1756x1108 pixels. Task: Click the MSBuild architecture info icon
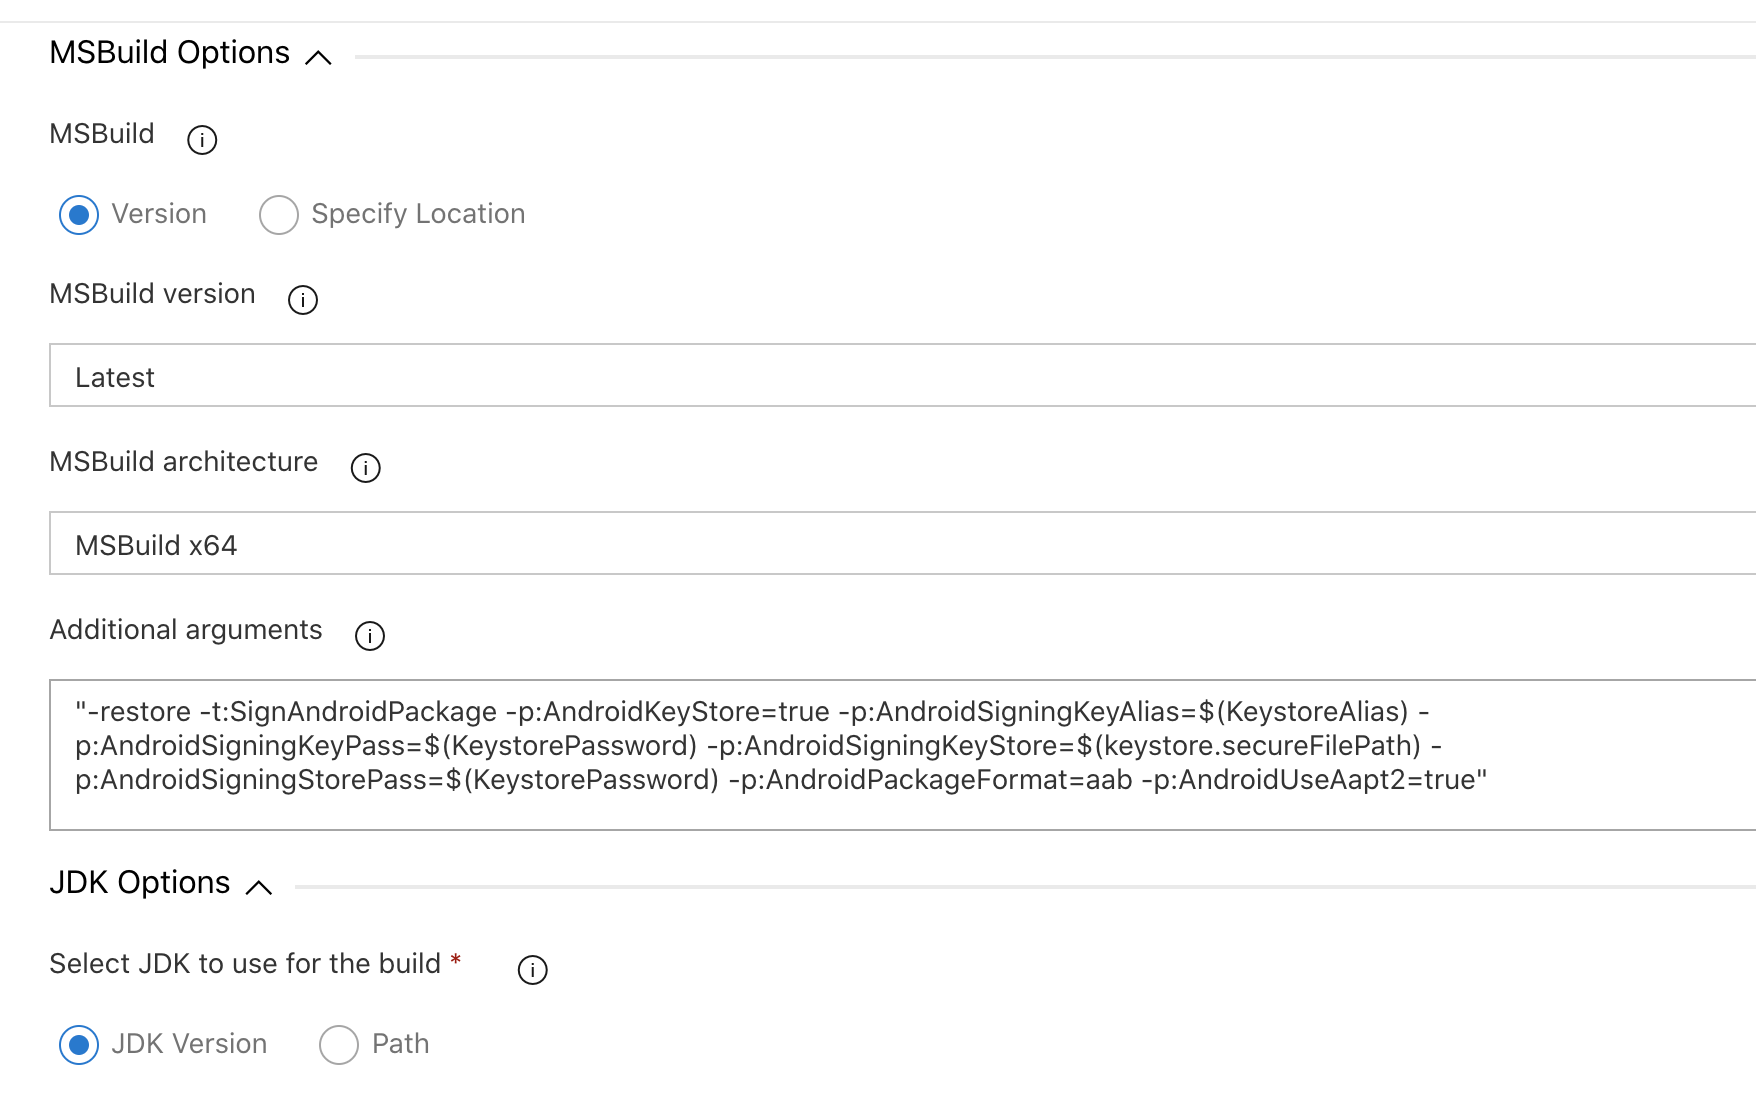click(366, 467)
